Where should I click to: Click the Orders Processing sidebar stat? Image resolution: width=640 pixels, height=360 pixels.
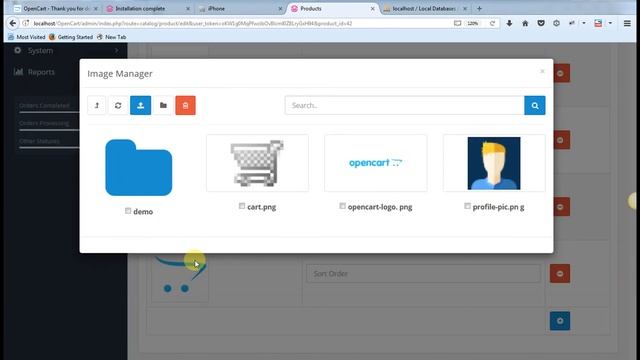(x=44, y=123)
